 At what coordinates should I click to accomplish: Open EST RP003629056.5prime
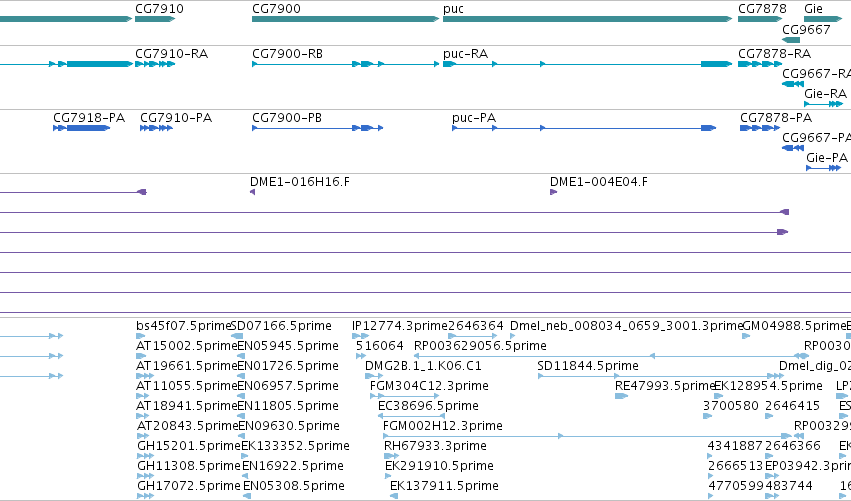click(480, 346)
